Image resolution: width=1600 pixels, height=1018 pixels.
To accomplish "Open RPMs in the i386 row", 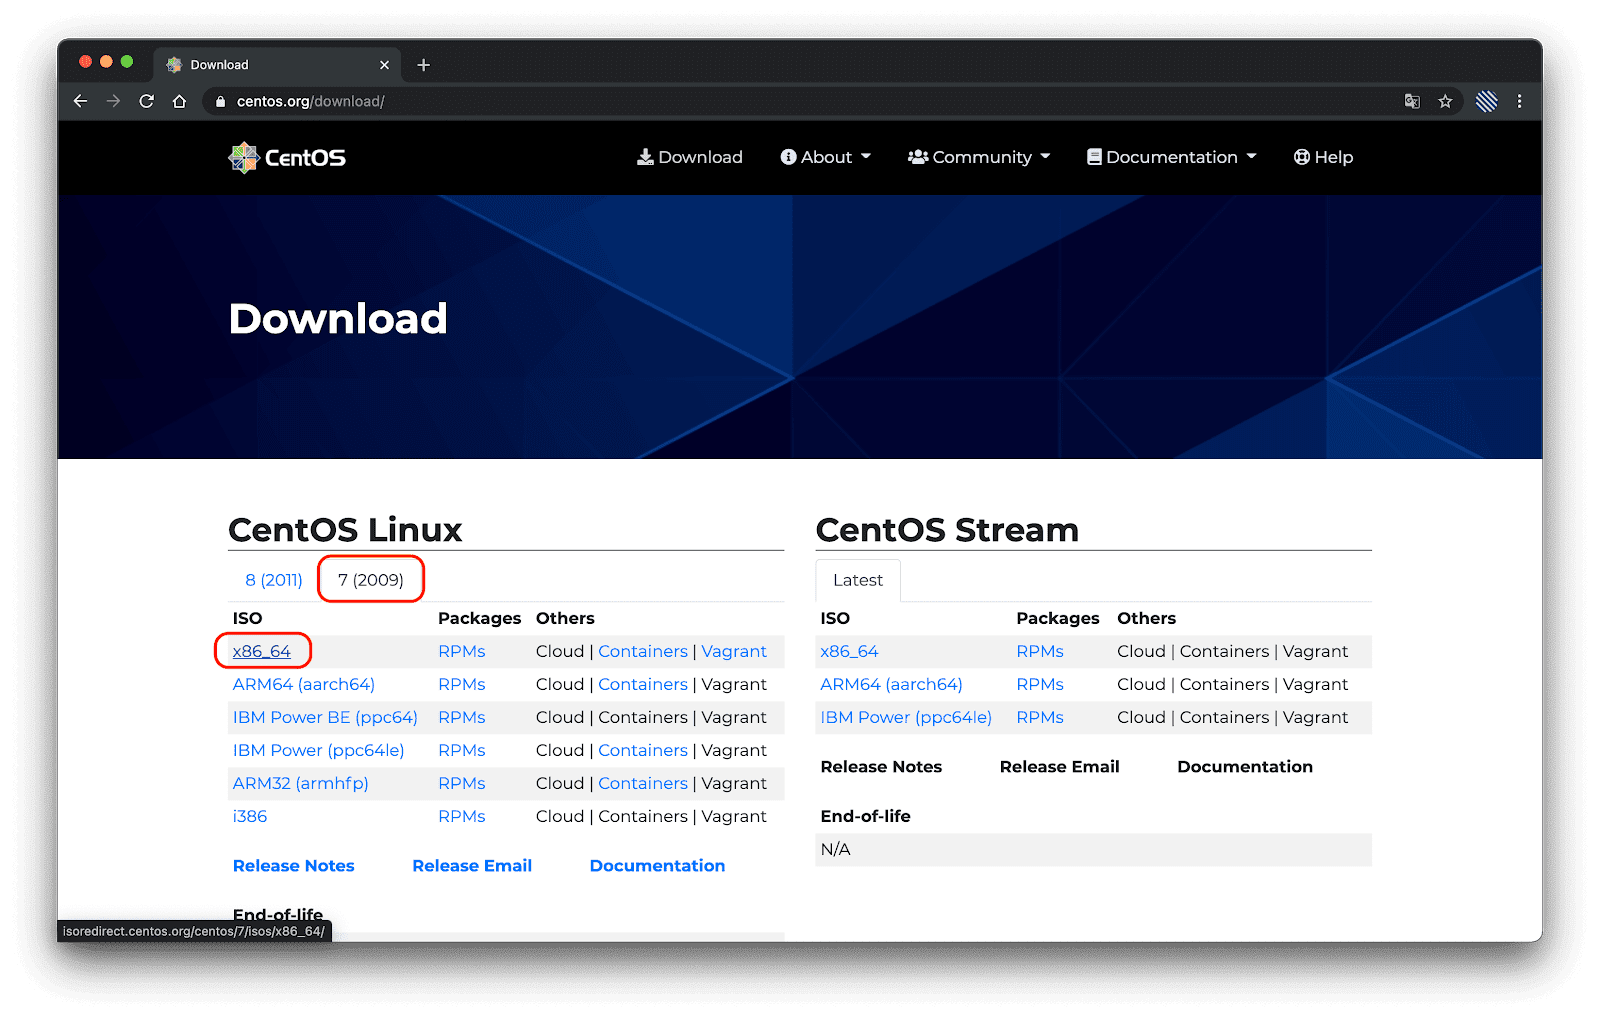I will pyautogui.click(x=462, y=816).
